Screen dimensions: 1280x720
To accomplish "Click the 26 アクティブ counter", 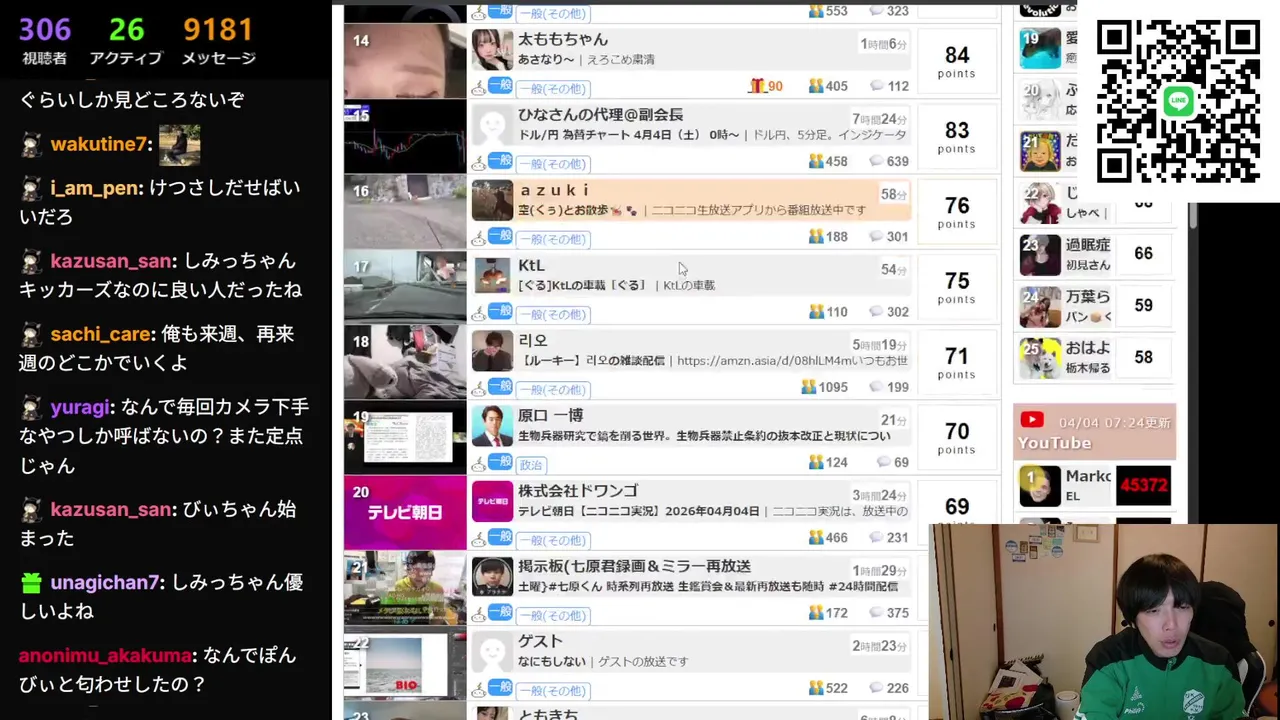I will tap(126, 40).
